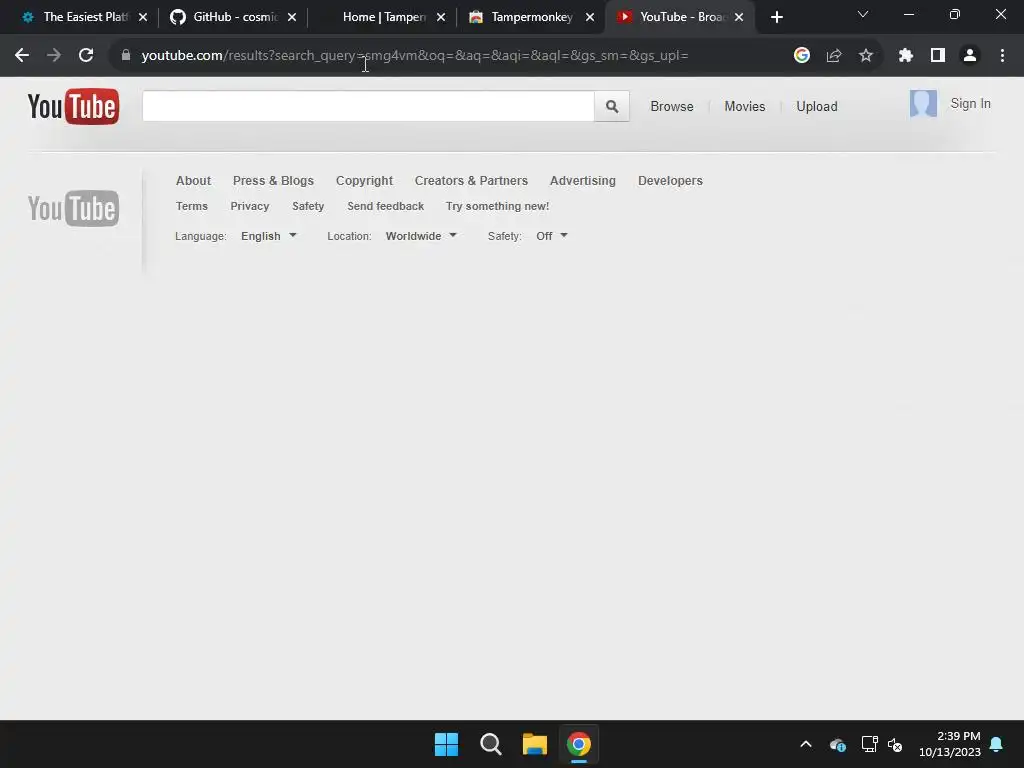Open the Browse link
This screenshot has height=768, width=1024.
671,106
